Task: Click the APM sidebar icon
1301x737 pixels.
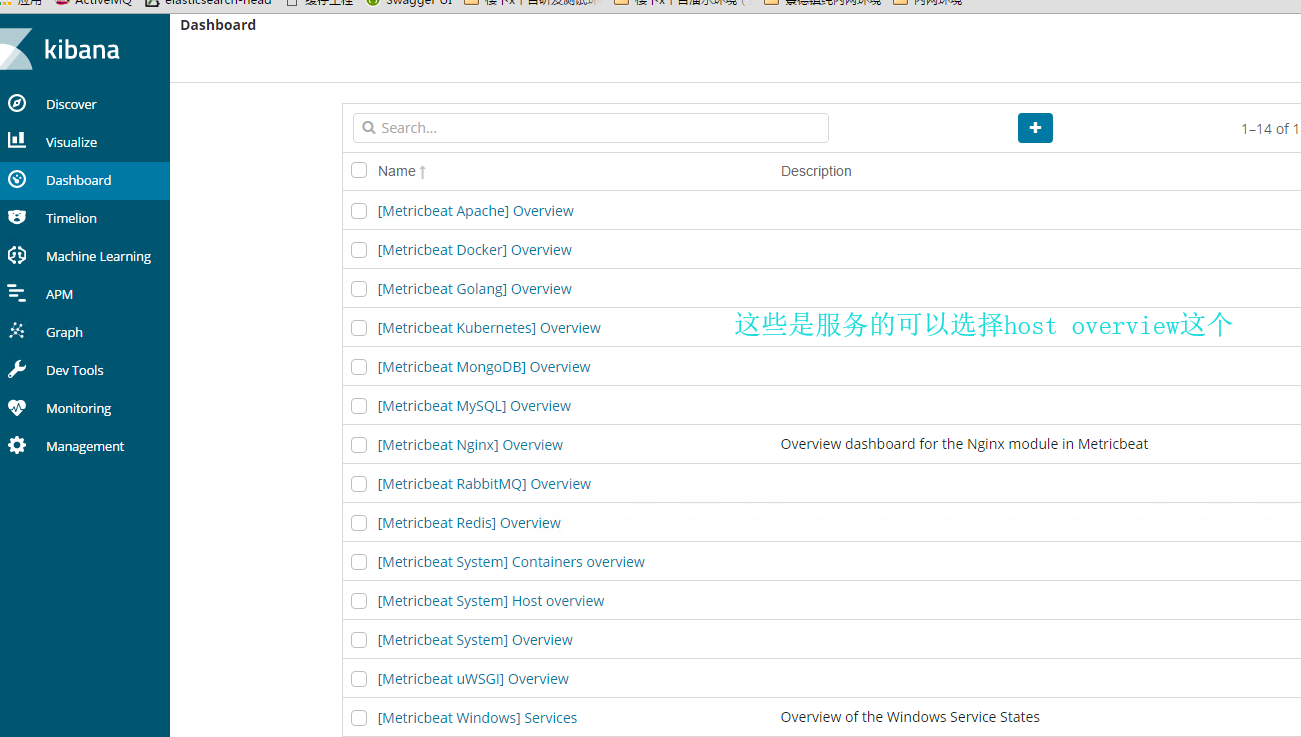Action: (x=17, y=293)
